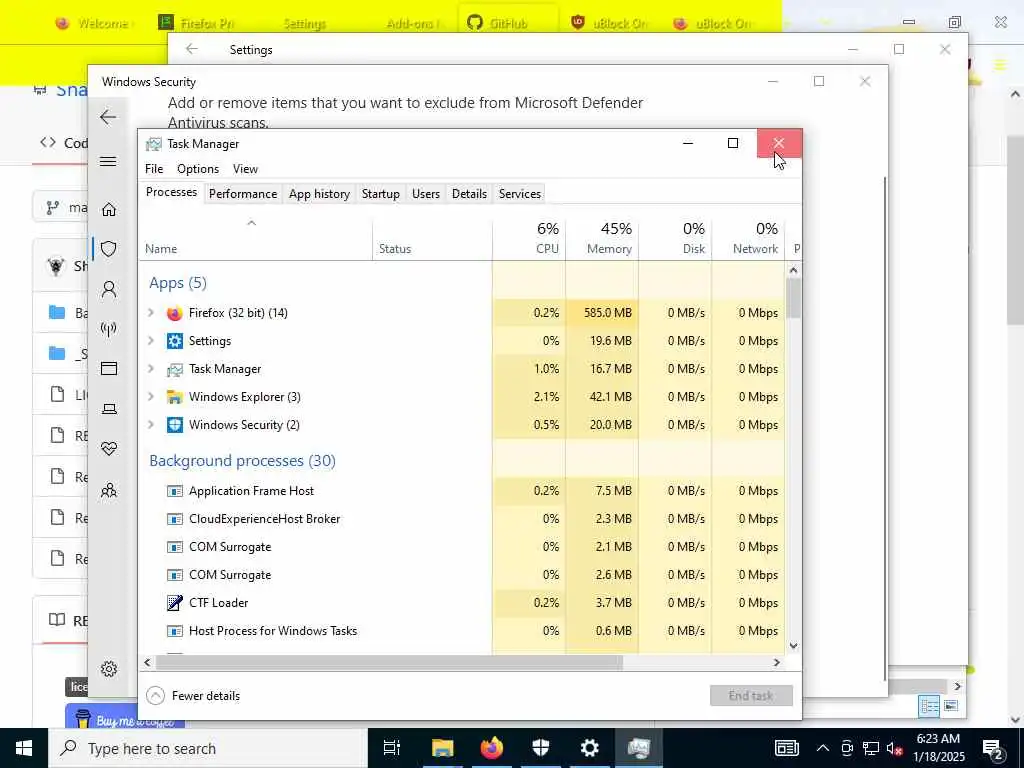Sort by the Disk column header

click(675, 238)
